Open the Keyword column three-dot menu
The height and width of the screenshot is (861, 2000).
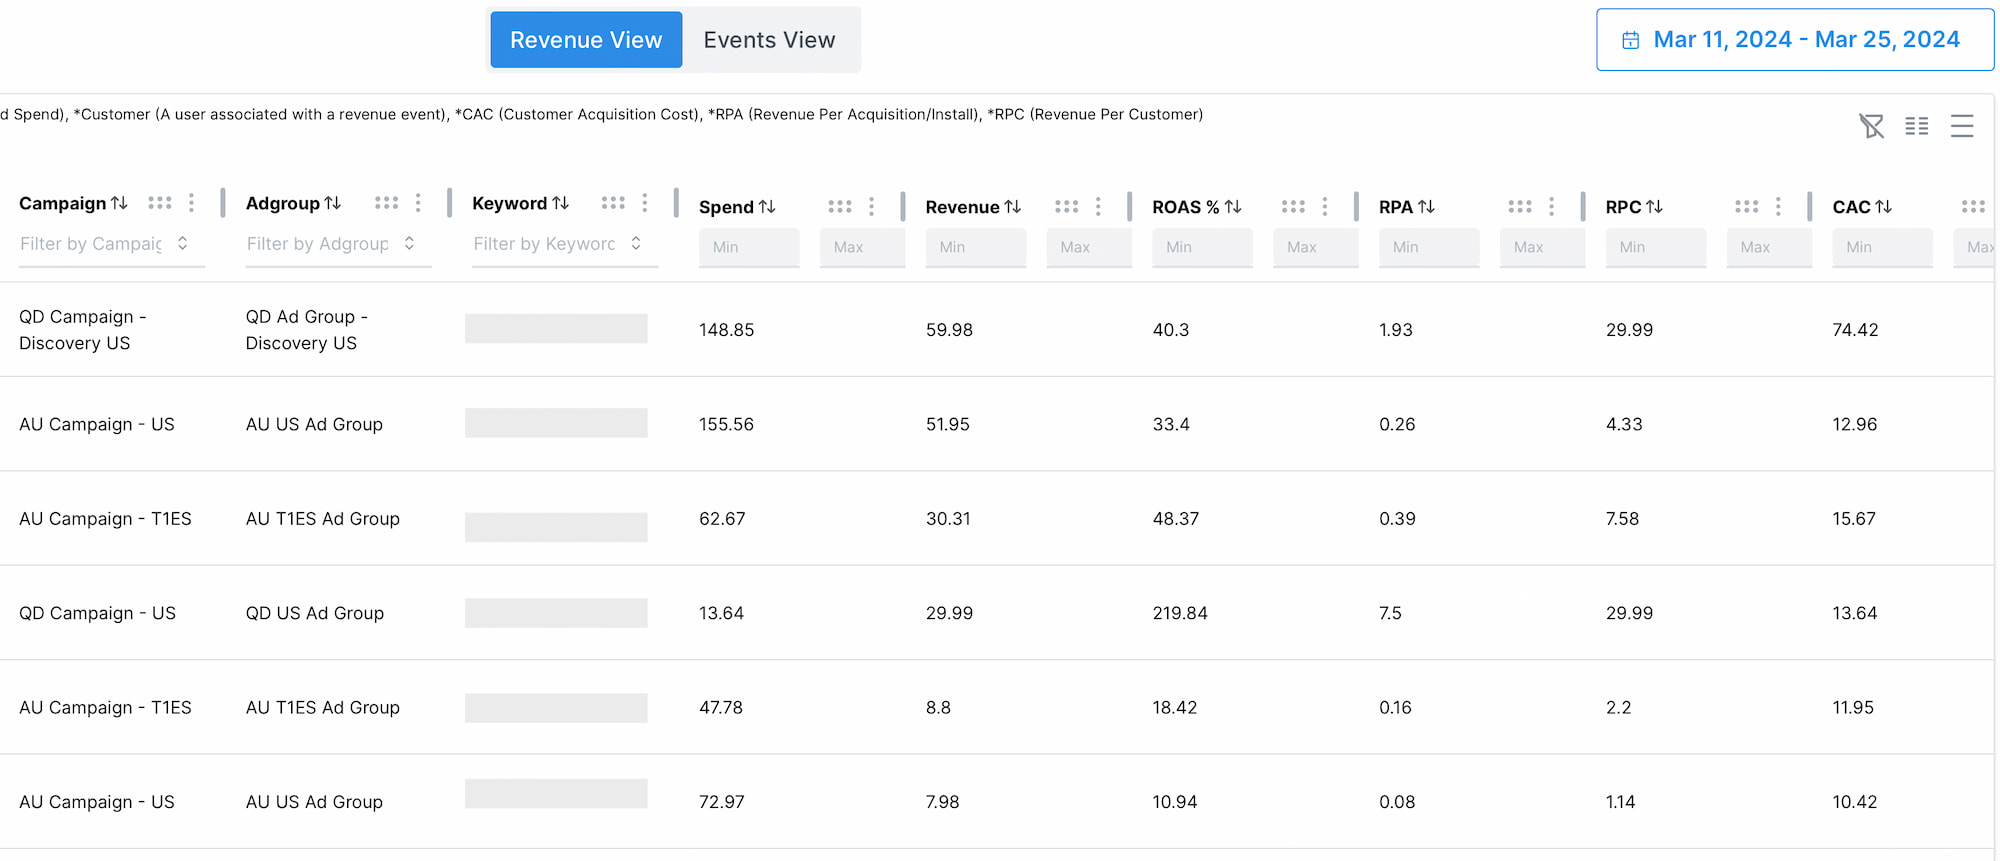tap(645, 203)
